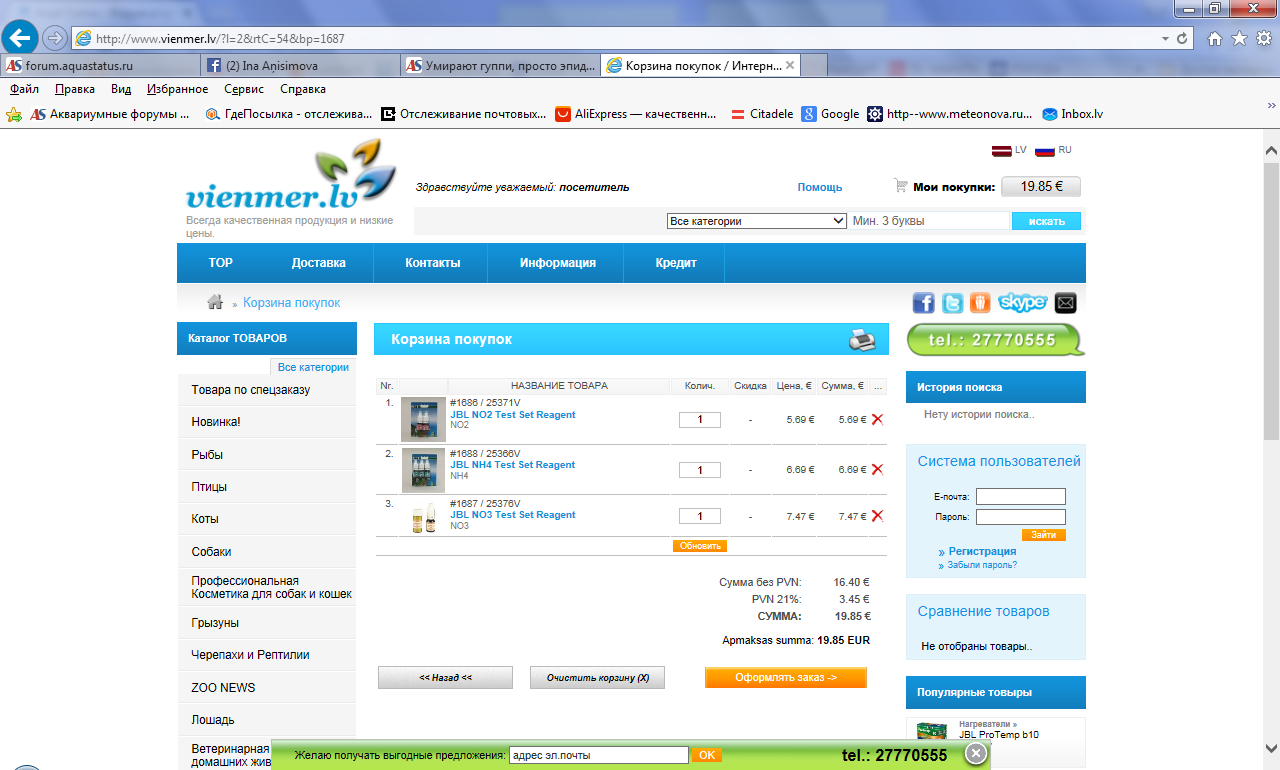Open Помощь link
Viewport: 1280px width, 770px height.
[x=820, y=187]
